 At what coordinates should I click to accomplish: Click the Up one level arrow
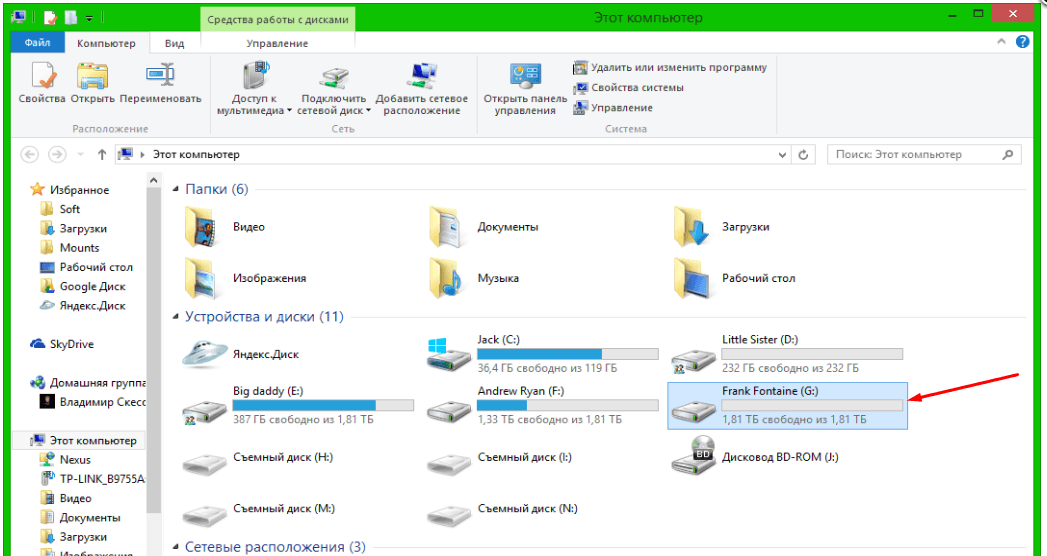pos(101,154)
